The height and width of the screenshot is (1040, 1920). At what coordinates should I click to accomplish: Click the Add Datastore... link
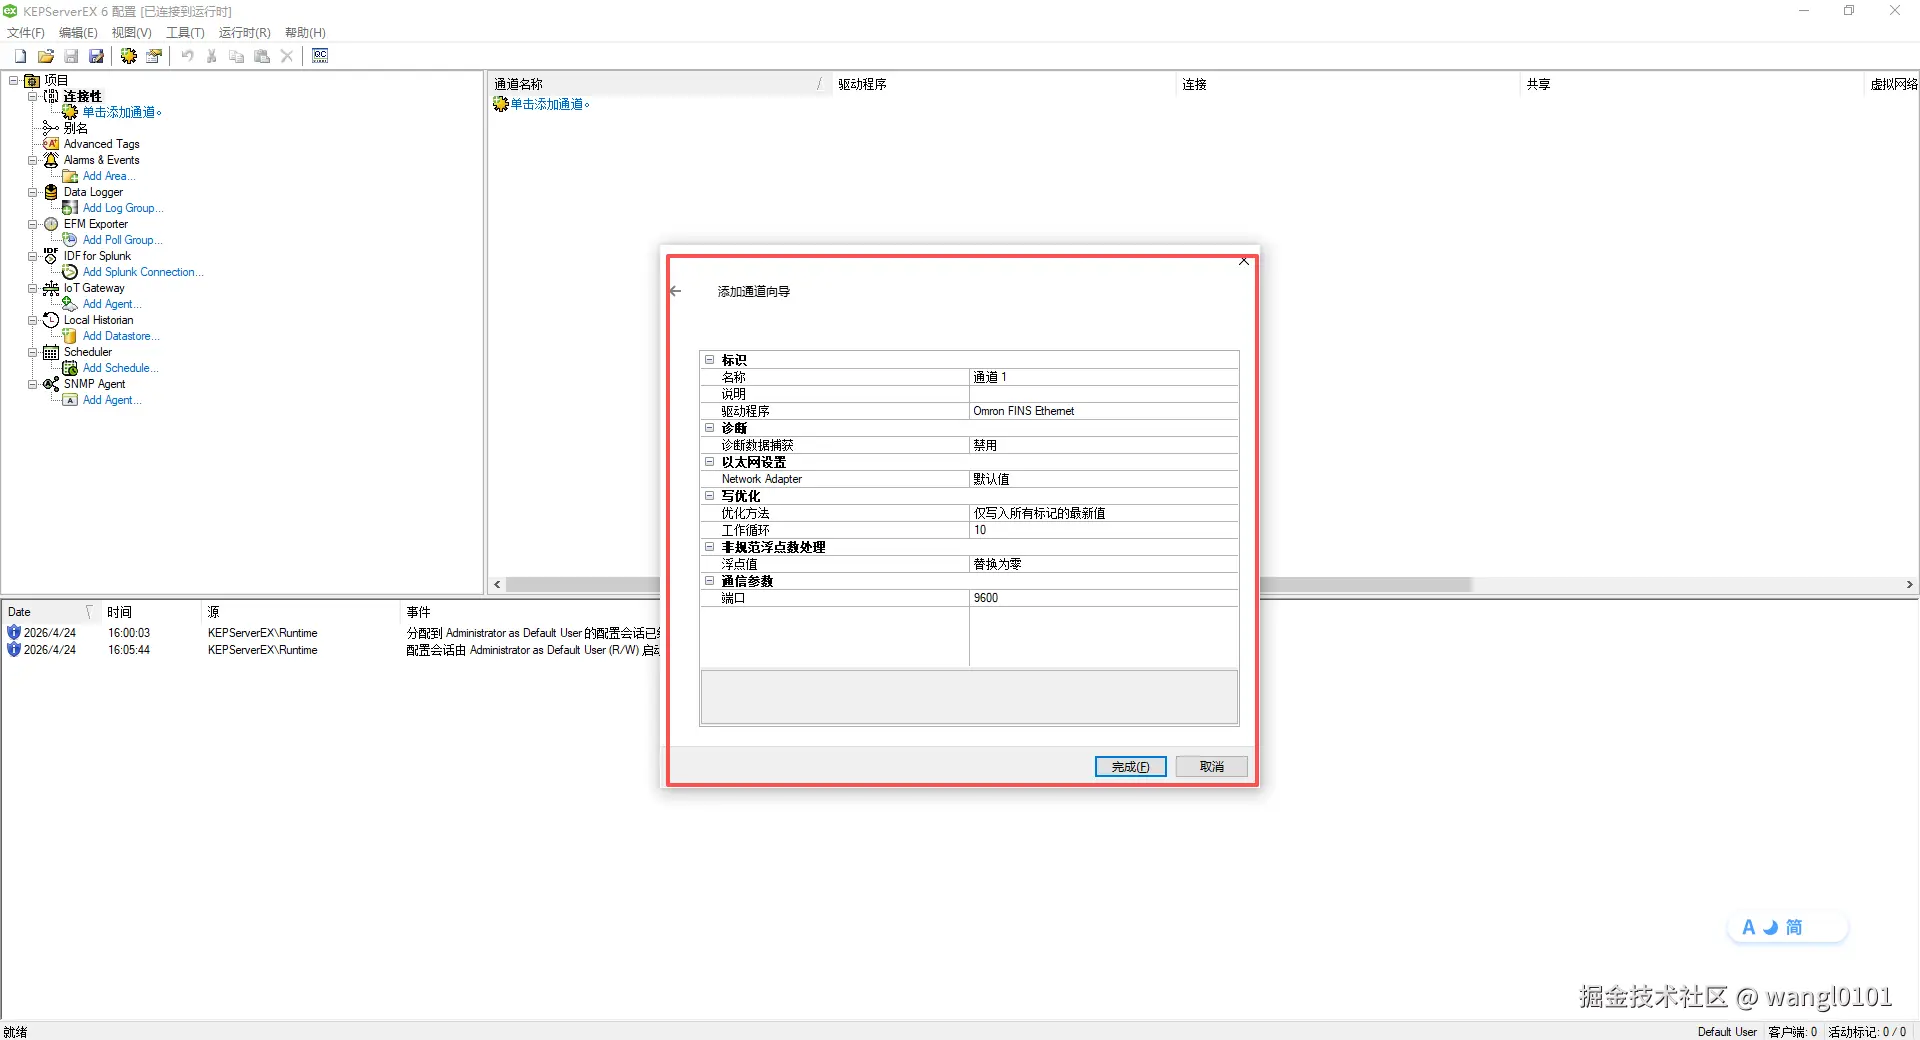click(x=121, y=336)
